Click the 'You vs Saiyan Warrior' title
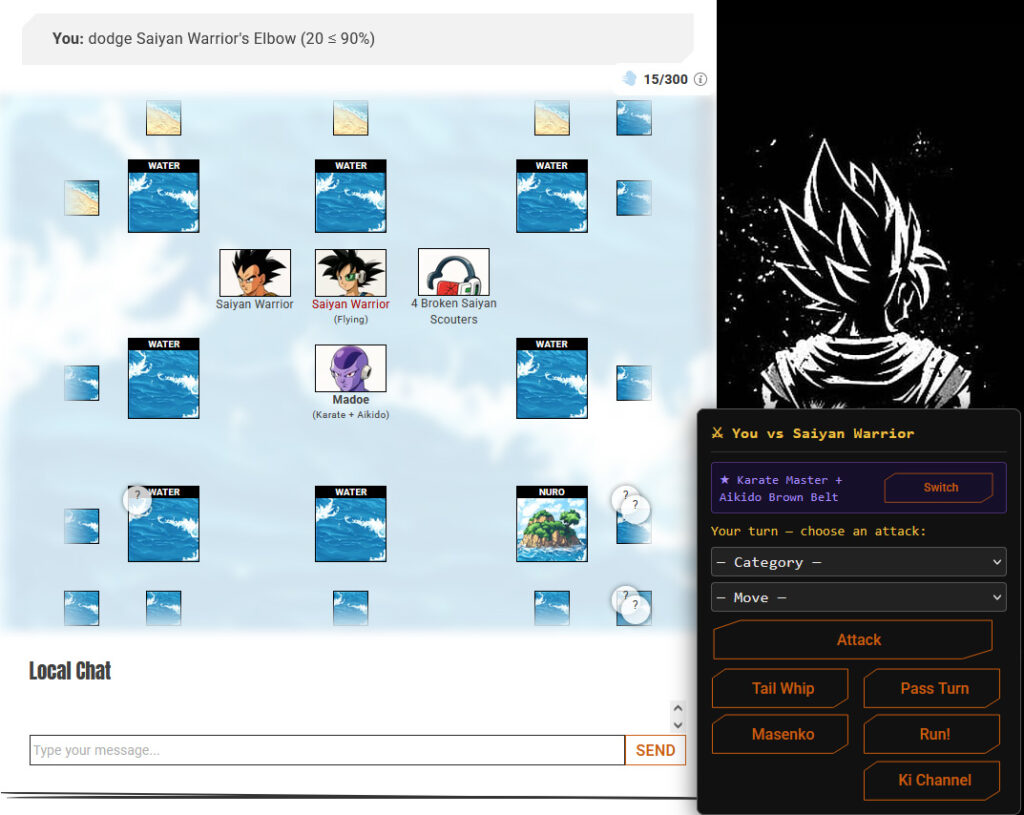The height and width of the screenshot is (815, 1024). click(823, 433)
